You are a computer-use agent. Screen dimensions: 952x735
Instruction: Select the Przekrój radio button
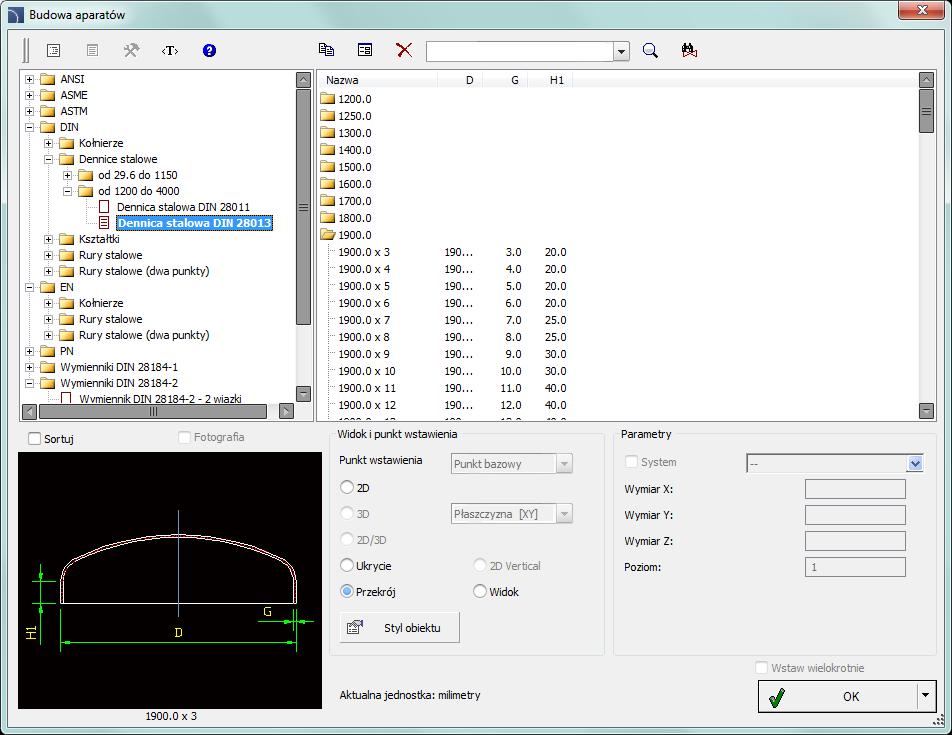point(347,591)
